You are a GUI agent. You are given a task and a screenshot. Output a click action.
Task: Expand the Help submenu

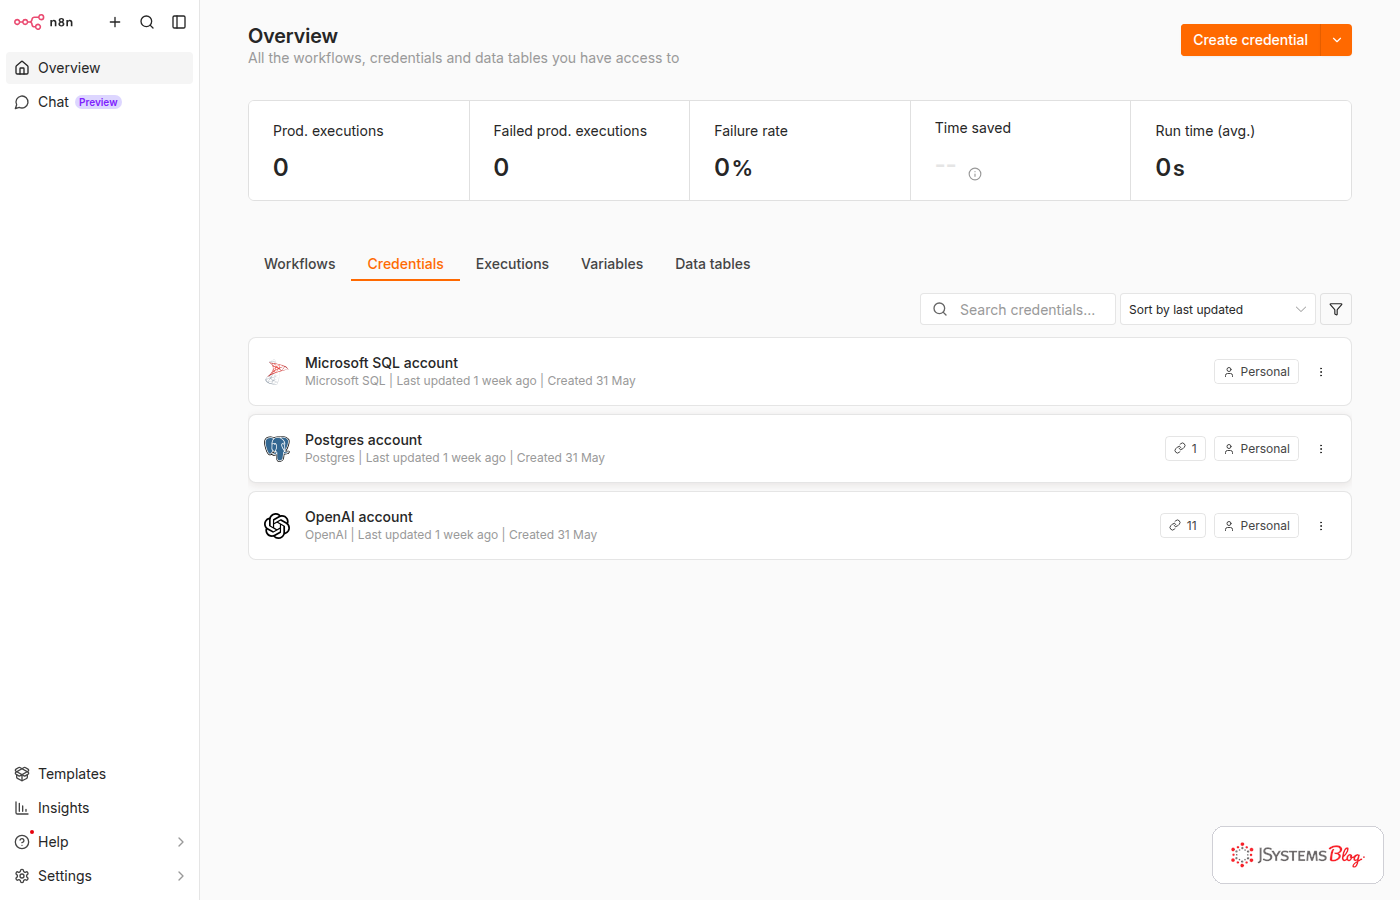[181, 842]
